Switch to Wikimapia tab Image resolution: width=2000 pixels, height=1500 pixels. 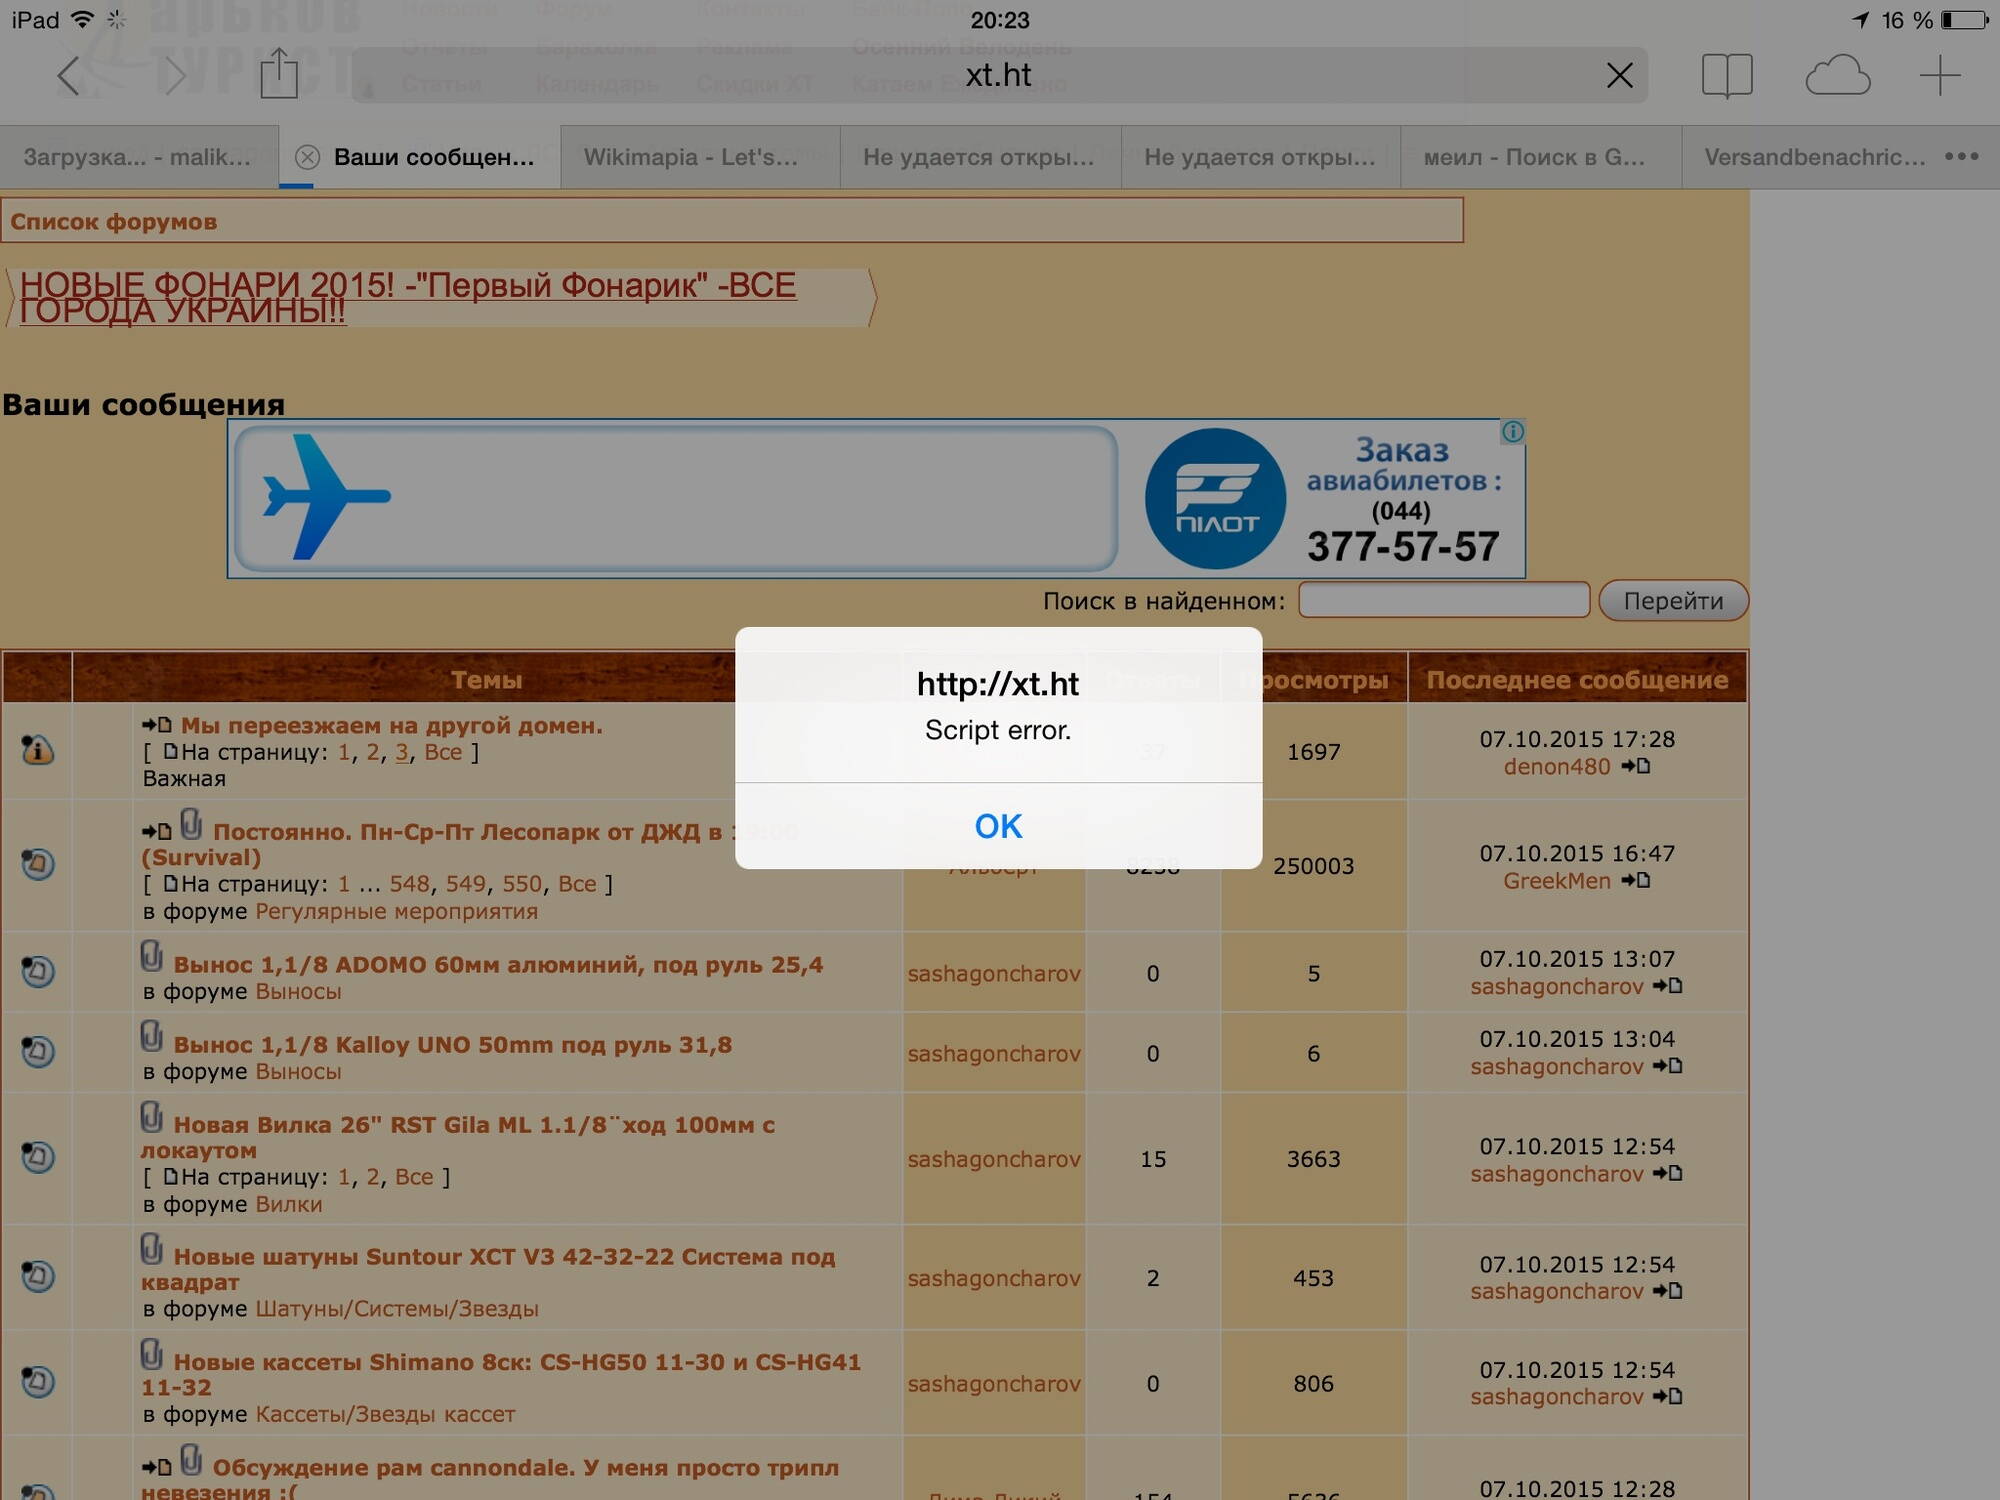click(x=690, y=157)
